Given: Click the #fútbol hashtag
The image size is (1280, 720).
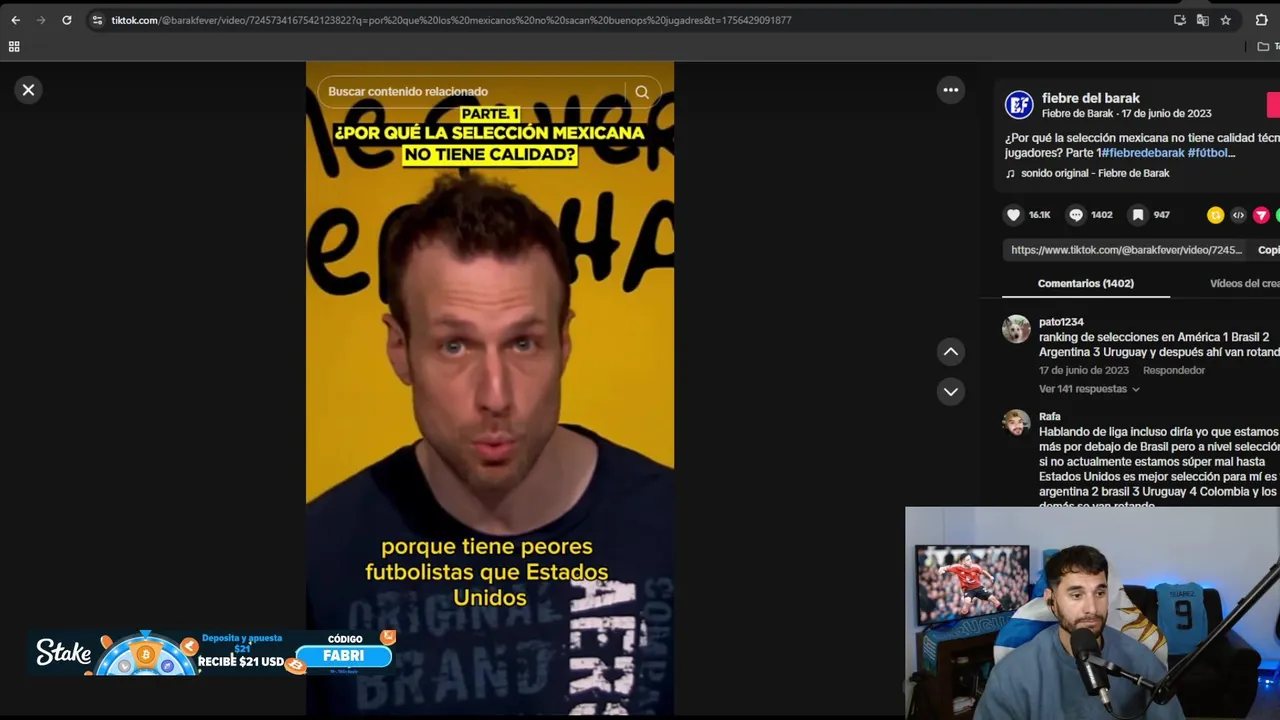Looking at the screenshot, I should coord(1211,153).
